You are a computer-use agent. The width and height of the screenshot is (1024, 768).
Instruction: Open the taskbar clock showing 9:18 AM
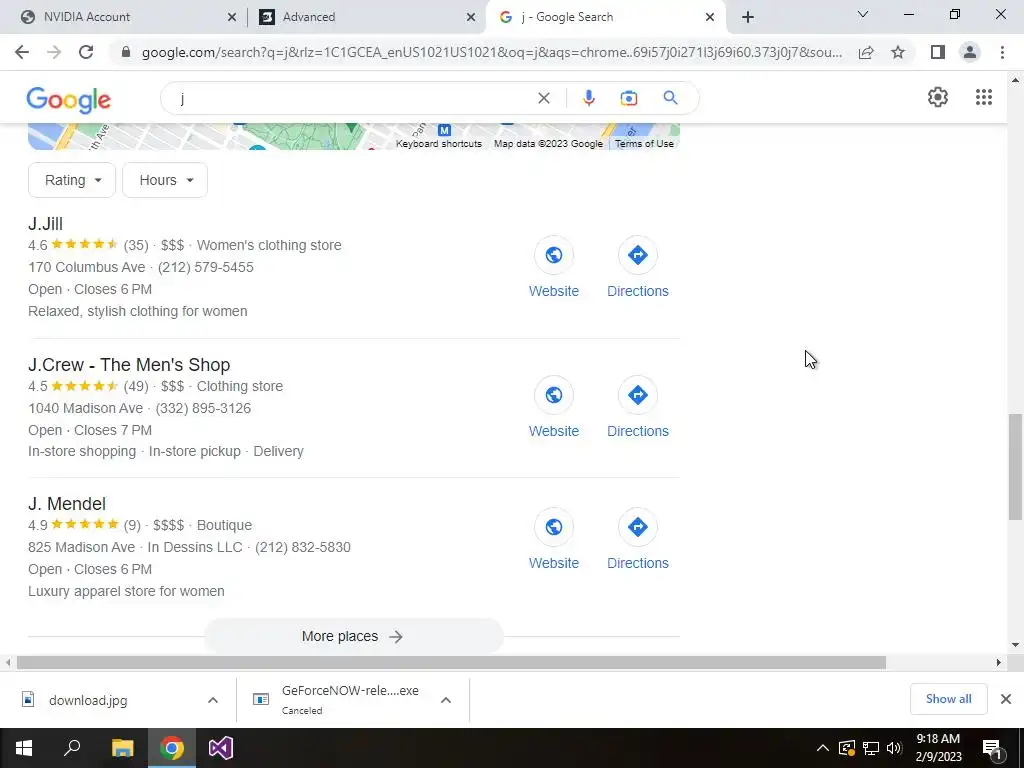(x=938, y=748)
